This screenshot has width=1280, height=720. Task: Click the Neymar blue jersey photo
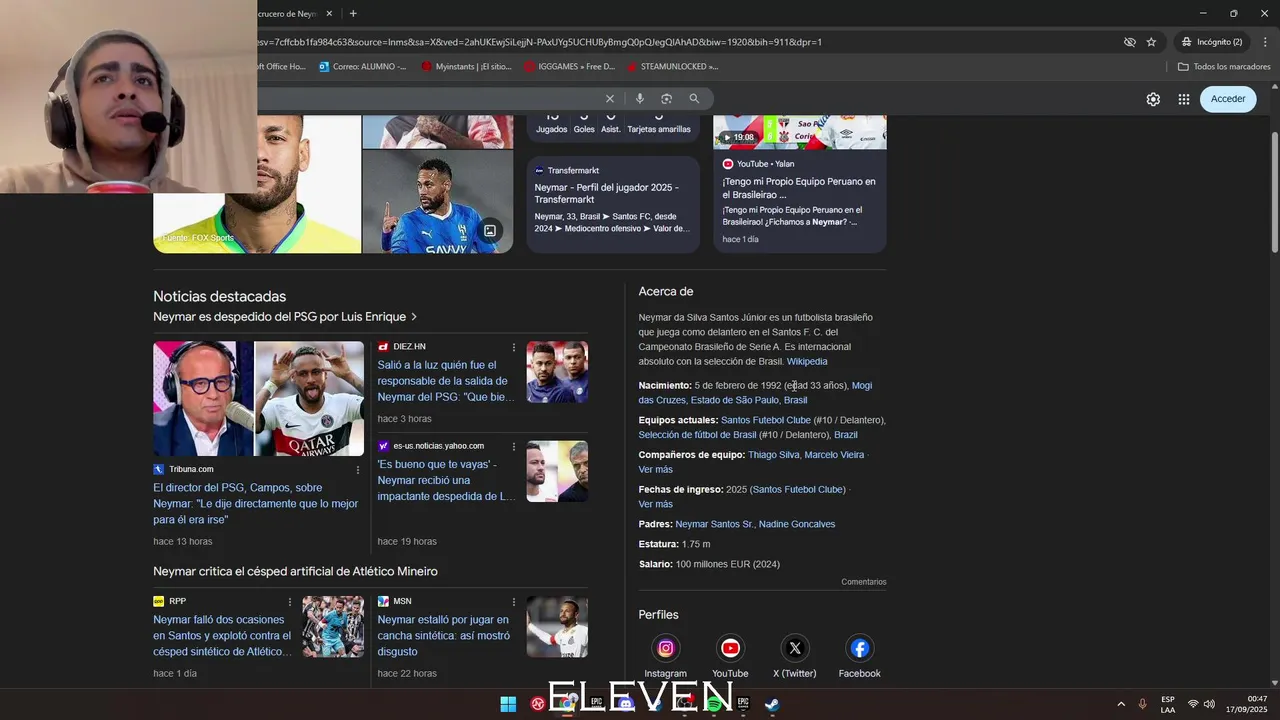coord(438,202)
